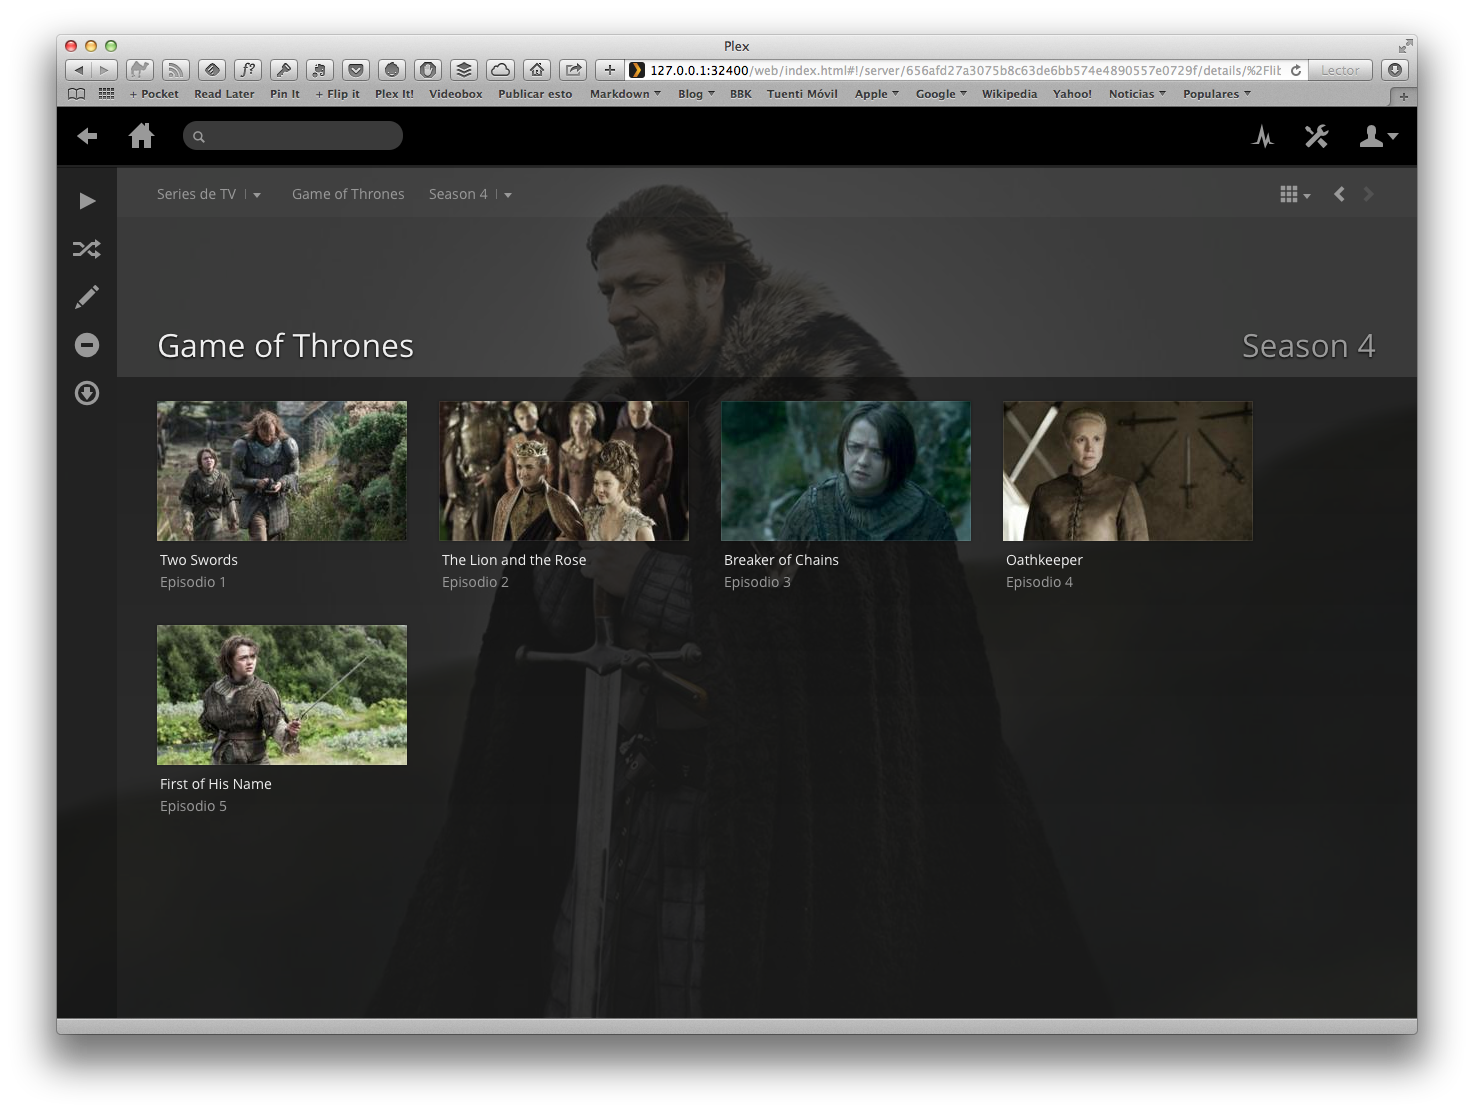1474x1113 pixels.
Task: Click the Plex back arrow icon
Action: point(87,136)
